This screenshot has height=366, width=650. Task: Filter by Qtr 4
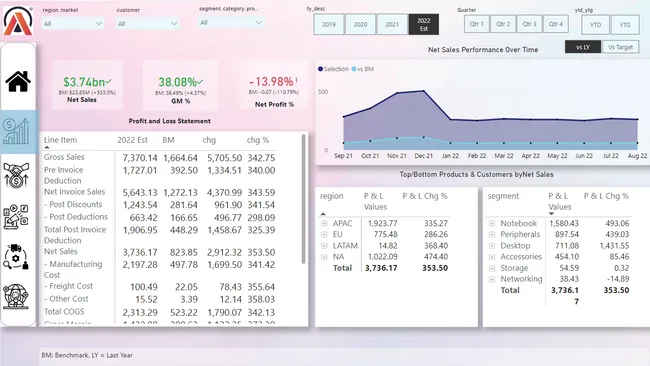pos(556,24)
